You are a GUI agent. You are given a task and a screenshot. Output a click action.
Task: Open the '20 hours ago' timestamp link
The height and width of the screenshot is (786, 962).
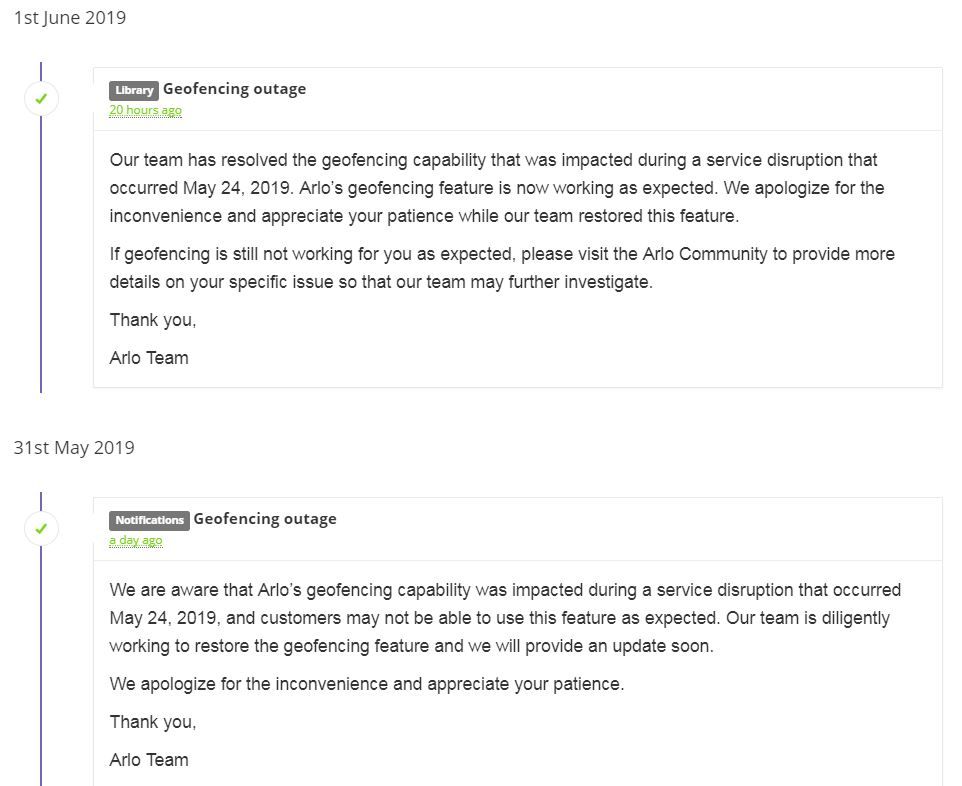pos(145,110)
